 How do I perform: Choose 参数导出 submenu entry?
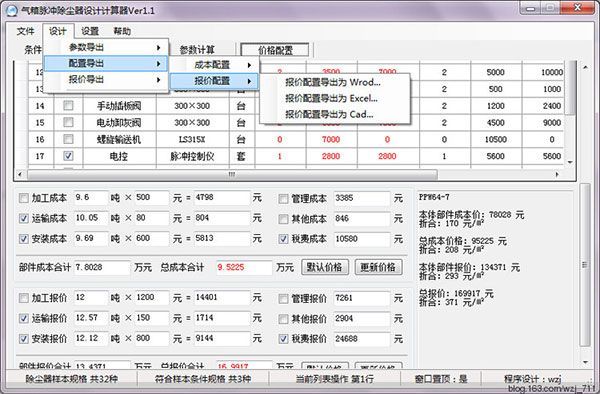click(106, 47)
